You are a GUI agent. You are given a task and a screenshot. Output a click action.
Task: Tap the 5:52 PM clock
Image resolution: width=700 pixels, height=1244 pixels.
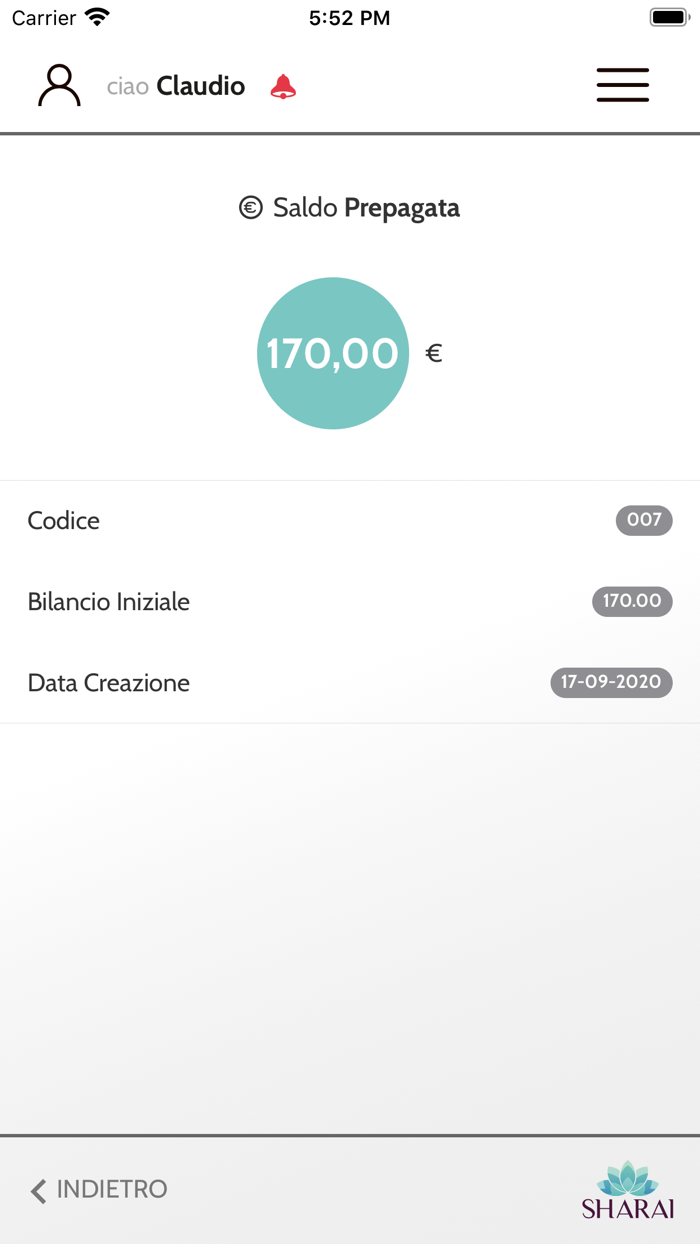click(x=349, y=18)
